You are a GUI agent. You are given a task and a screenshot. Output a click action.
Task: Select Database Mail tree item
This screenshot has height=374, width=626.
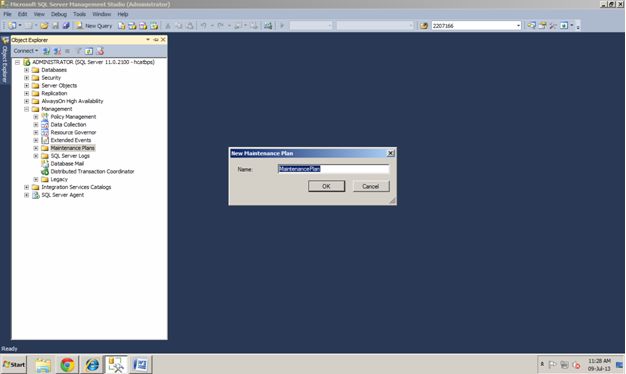click(67, 164)
